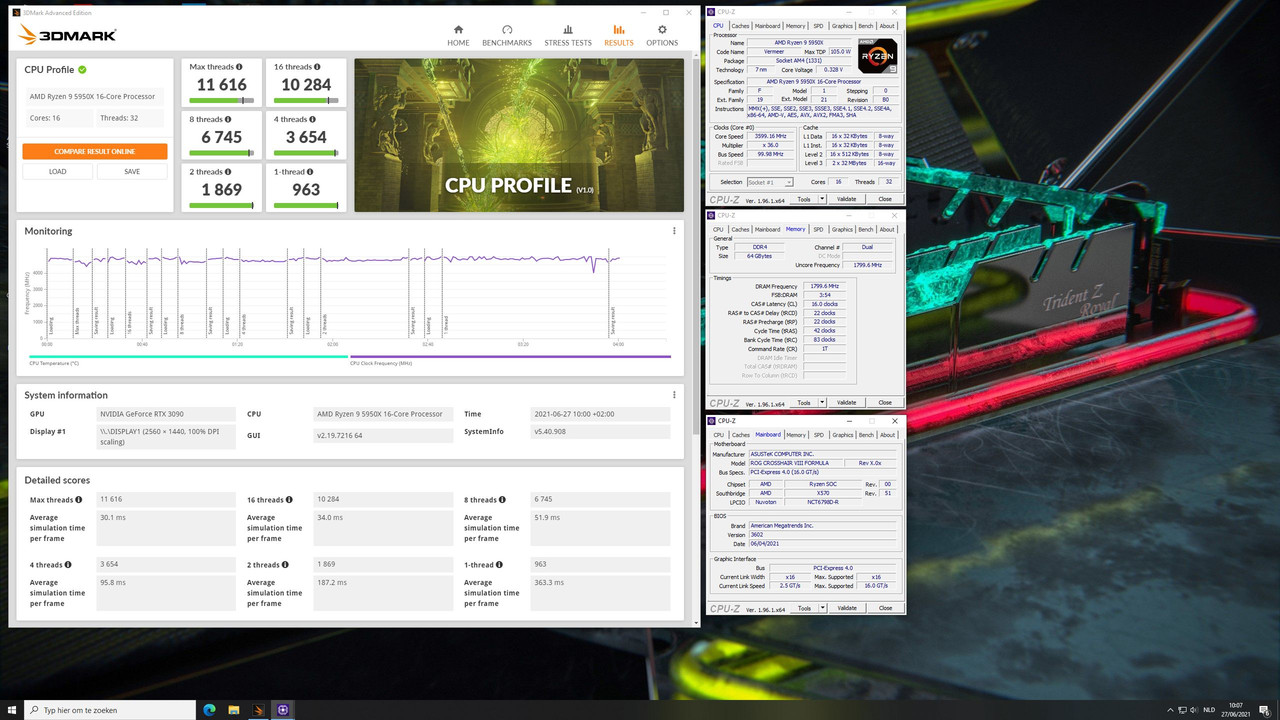Open Bench tab in CPU-Z processor window
This screenshot has width=1280, height=720.
[866, 26]
